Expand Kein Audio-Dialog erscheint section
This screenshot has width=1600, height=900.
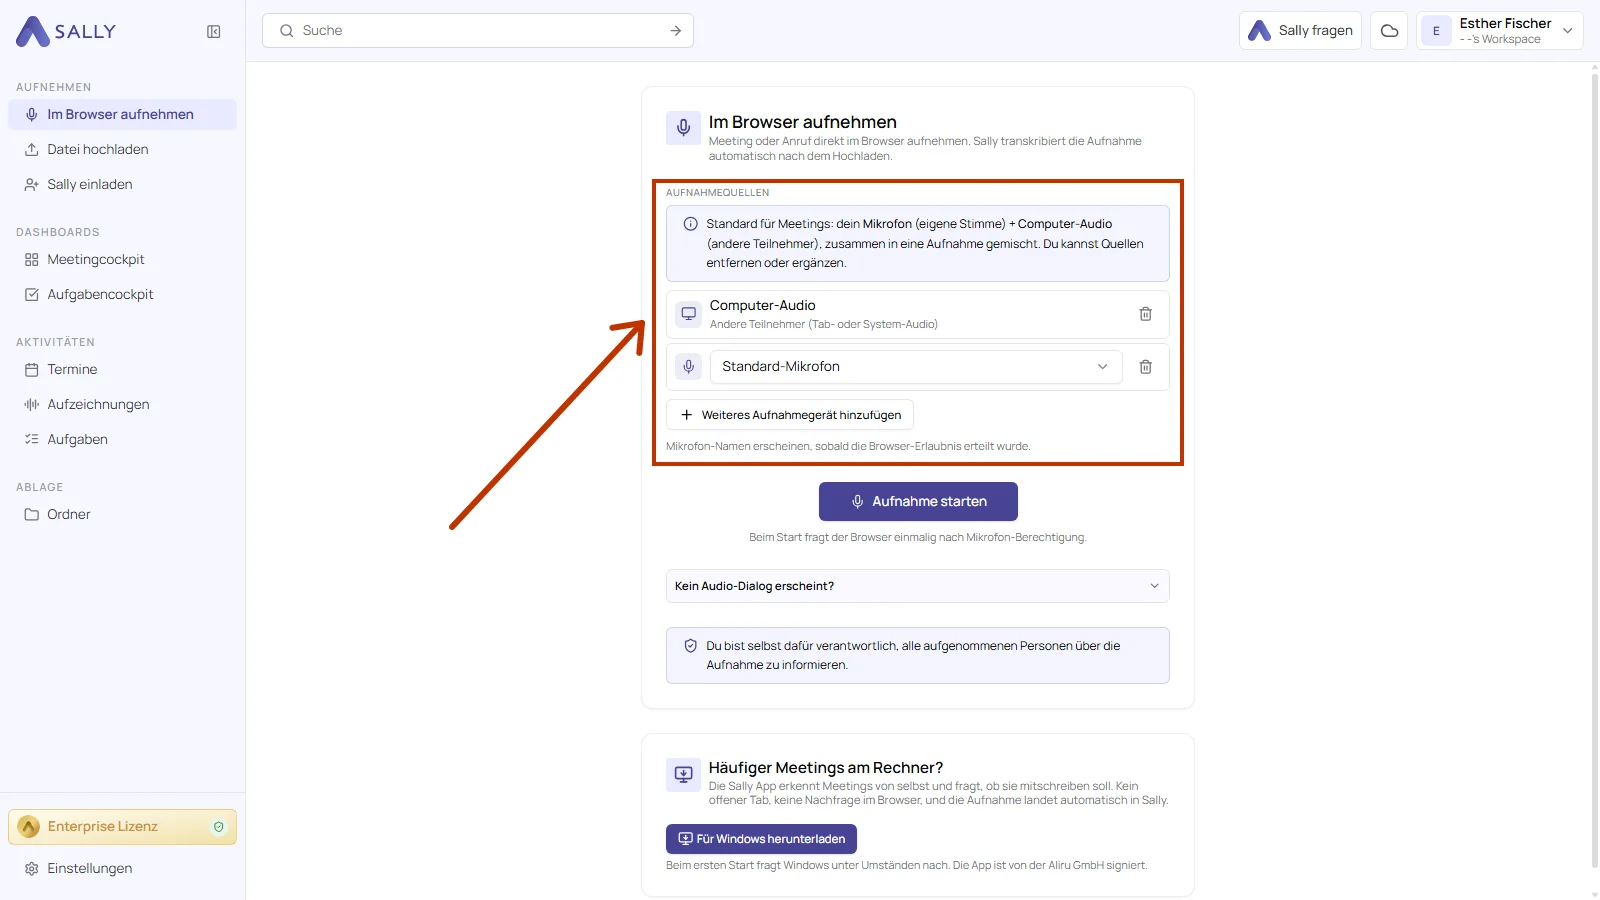click(x=918, y=586)
